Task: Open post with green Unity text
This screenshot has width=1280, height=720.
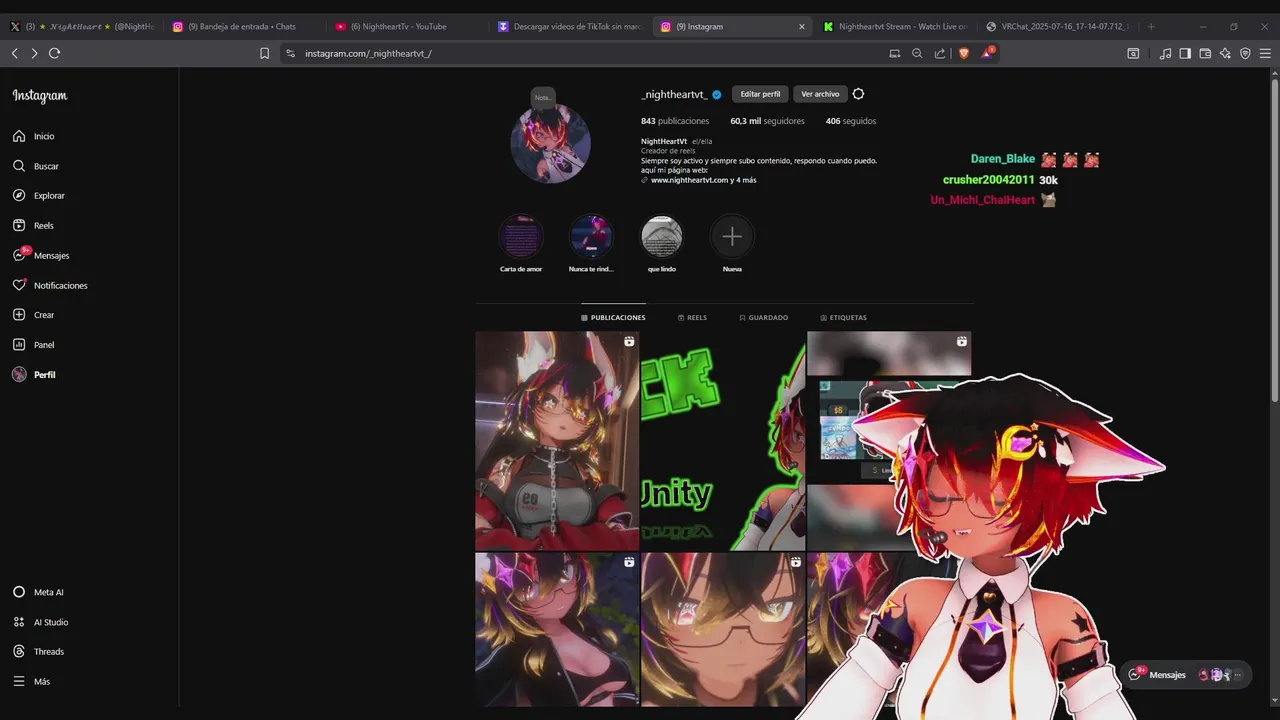Action: tap(723, 441)
